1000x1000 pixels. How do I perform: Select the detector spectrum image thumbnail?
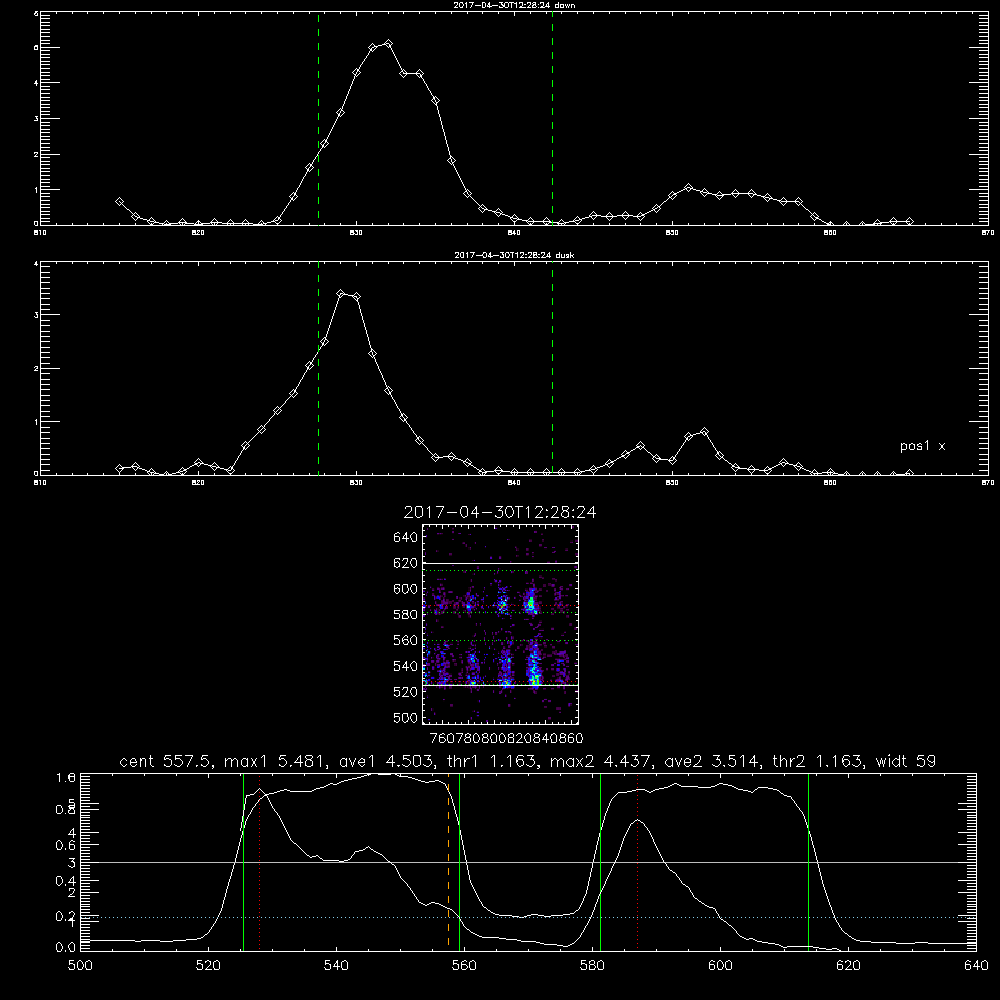(501, 624)
